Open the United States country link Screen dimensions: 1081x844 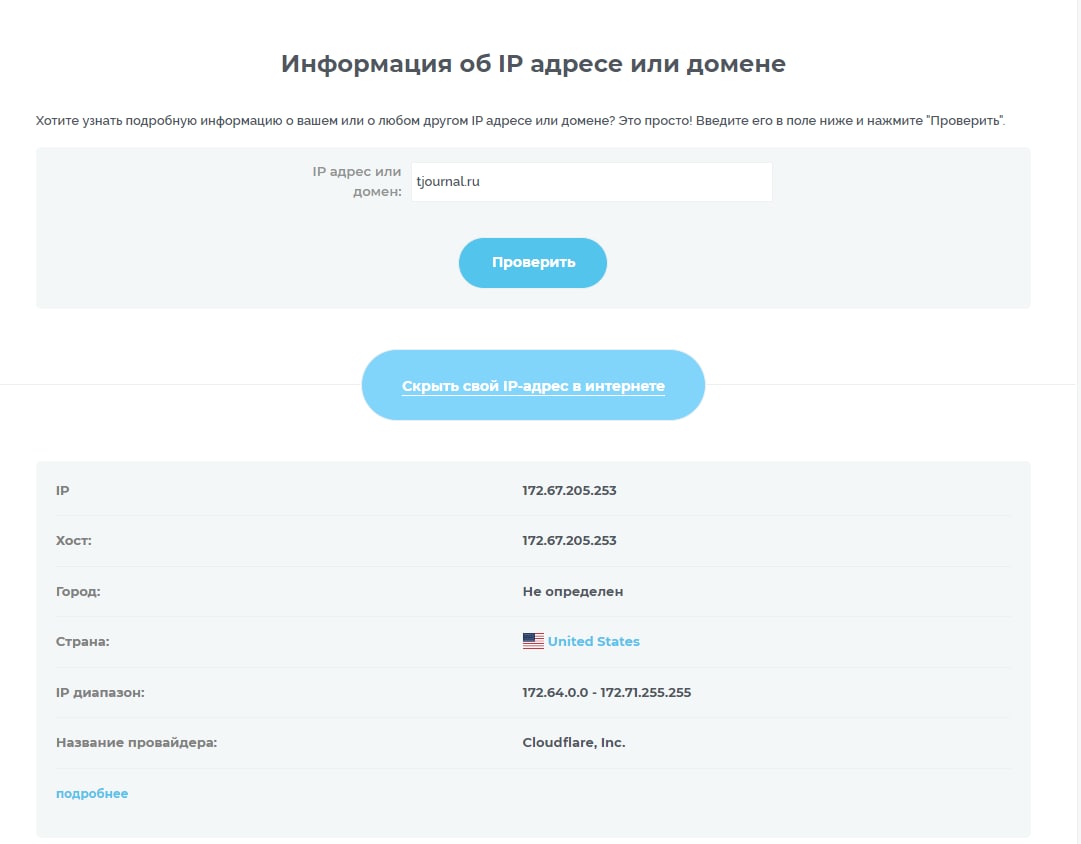click(x=594, y=641)
